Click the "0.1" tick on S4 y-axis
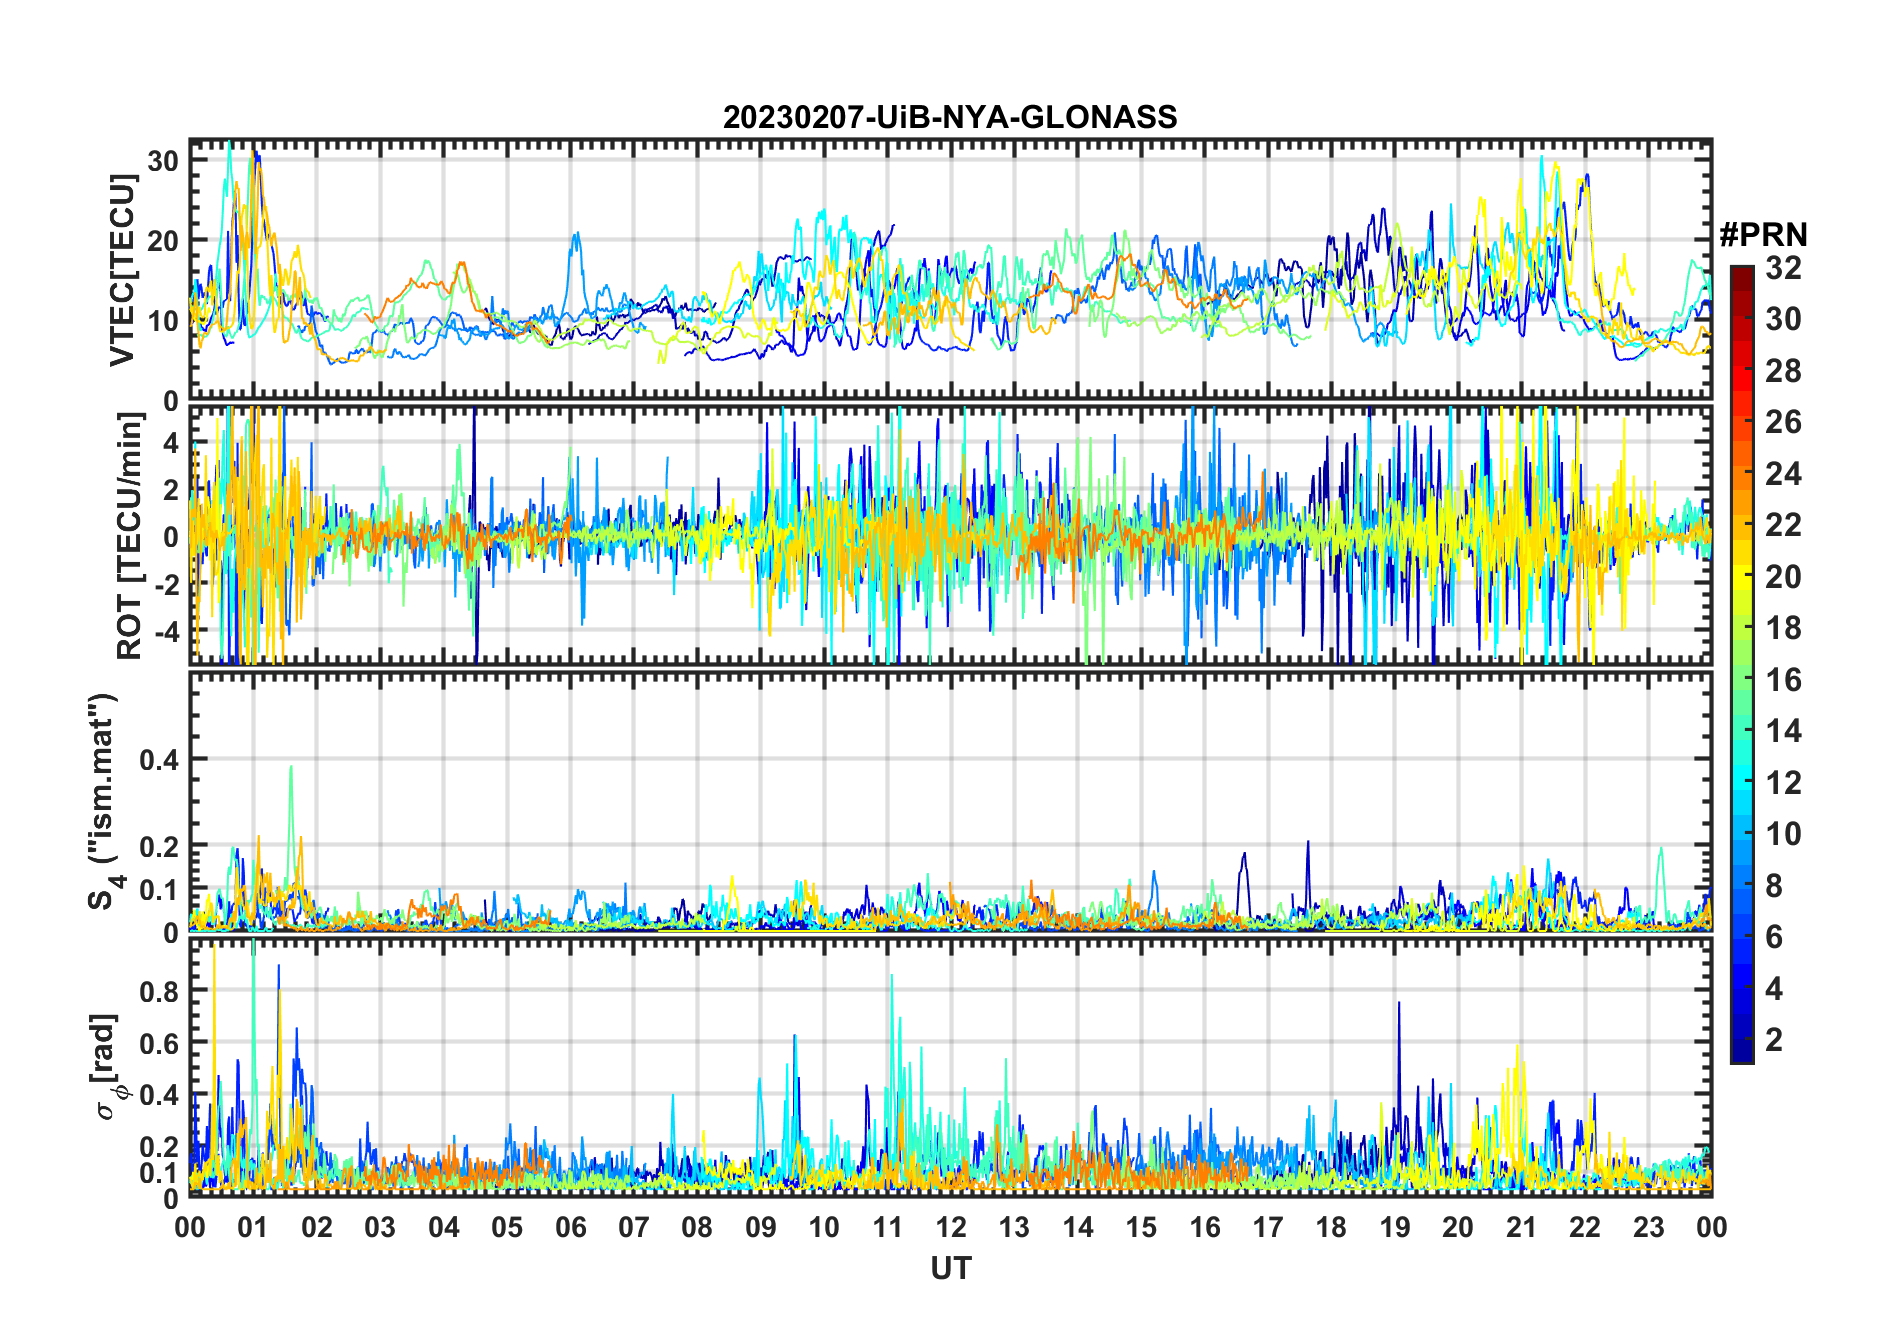Viewport: 1902px width, 1330px height. pyautogui.click(x=159, y=890)
